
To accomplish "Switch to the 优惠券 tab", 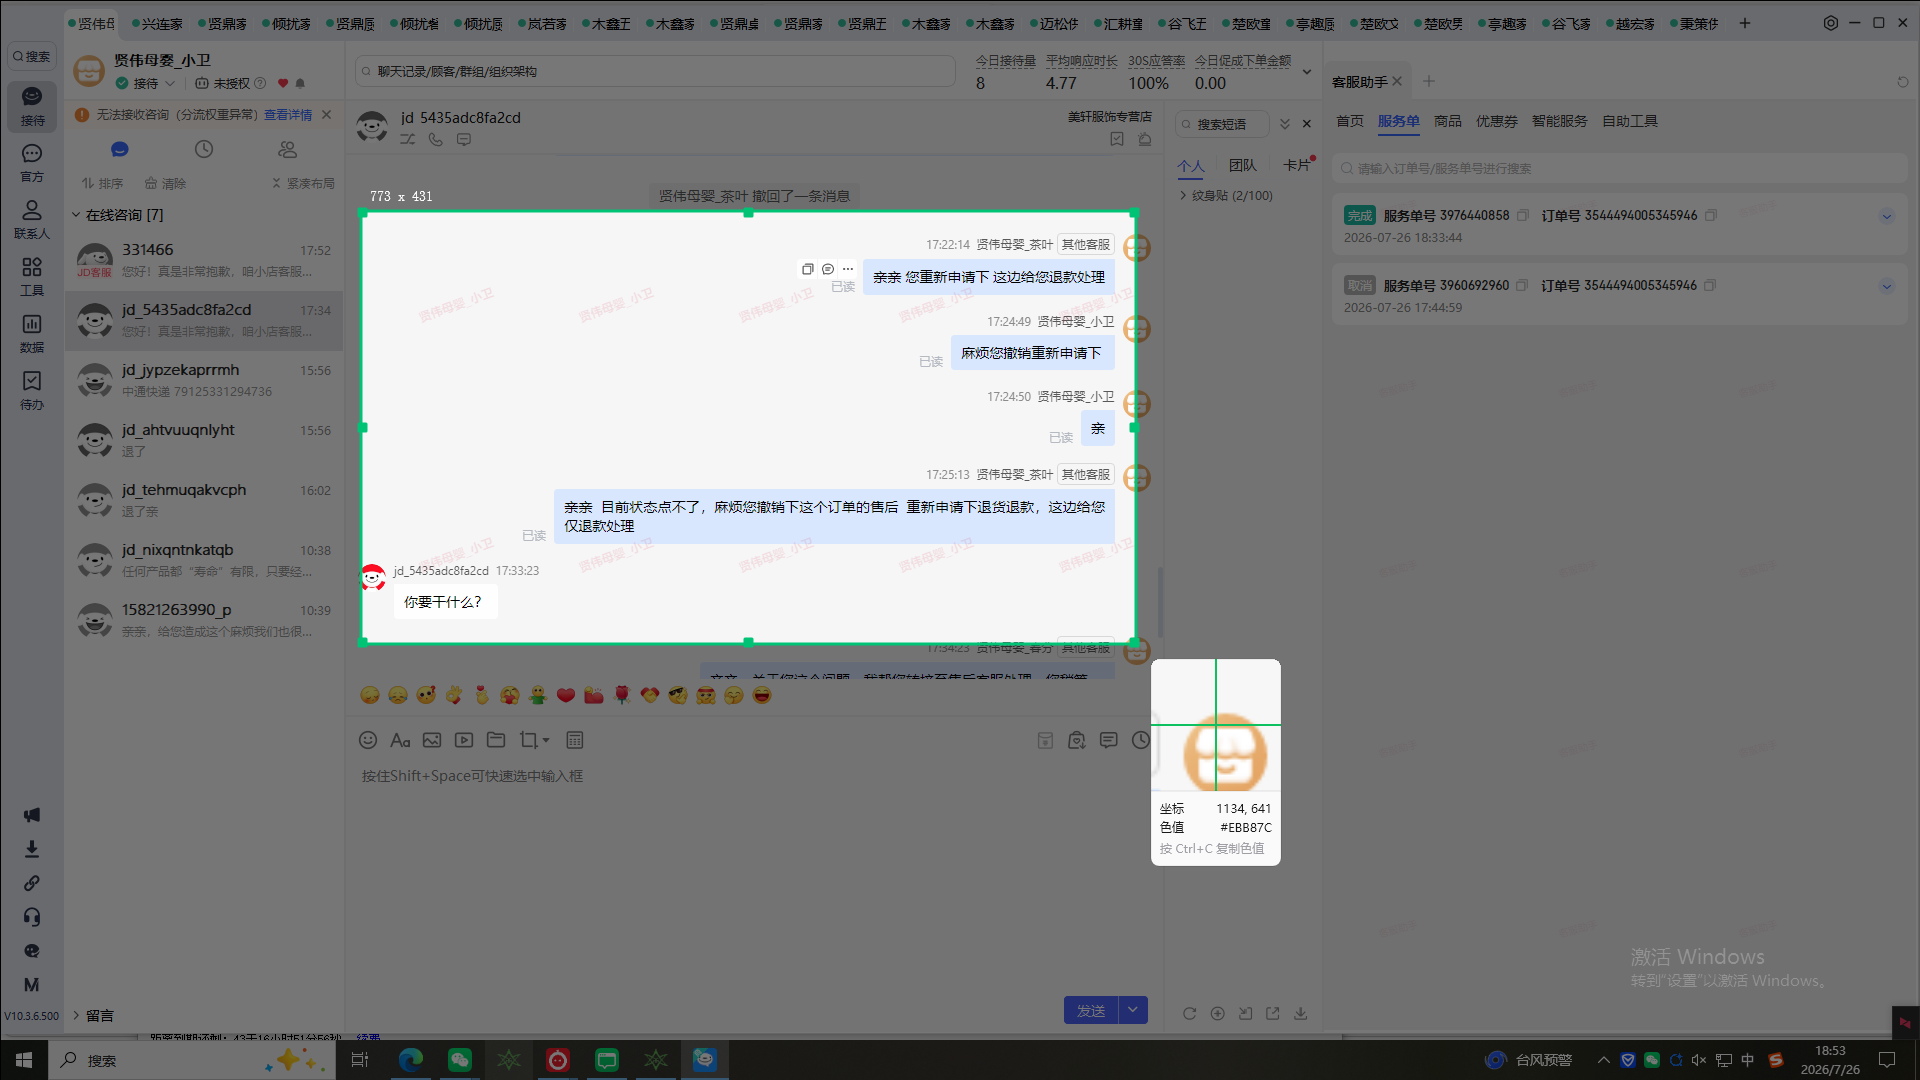I will [x=1497, y=121].
